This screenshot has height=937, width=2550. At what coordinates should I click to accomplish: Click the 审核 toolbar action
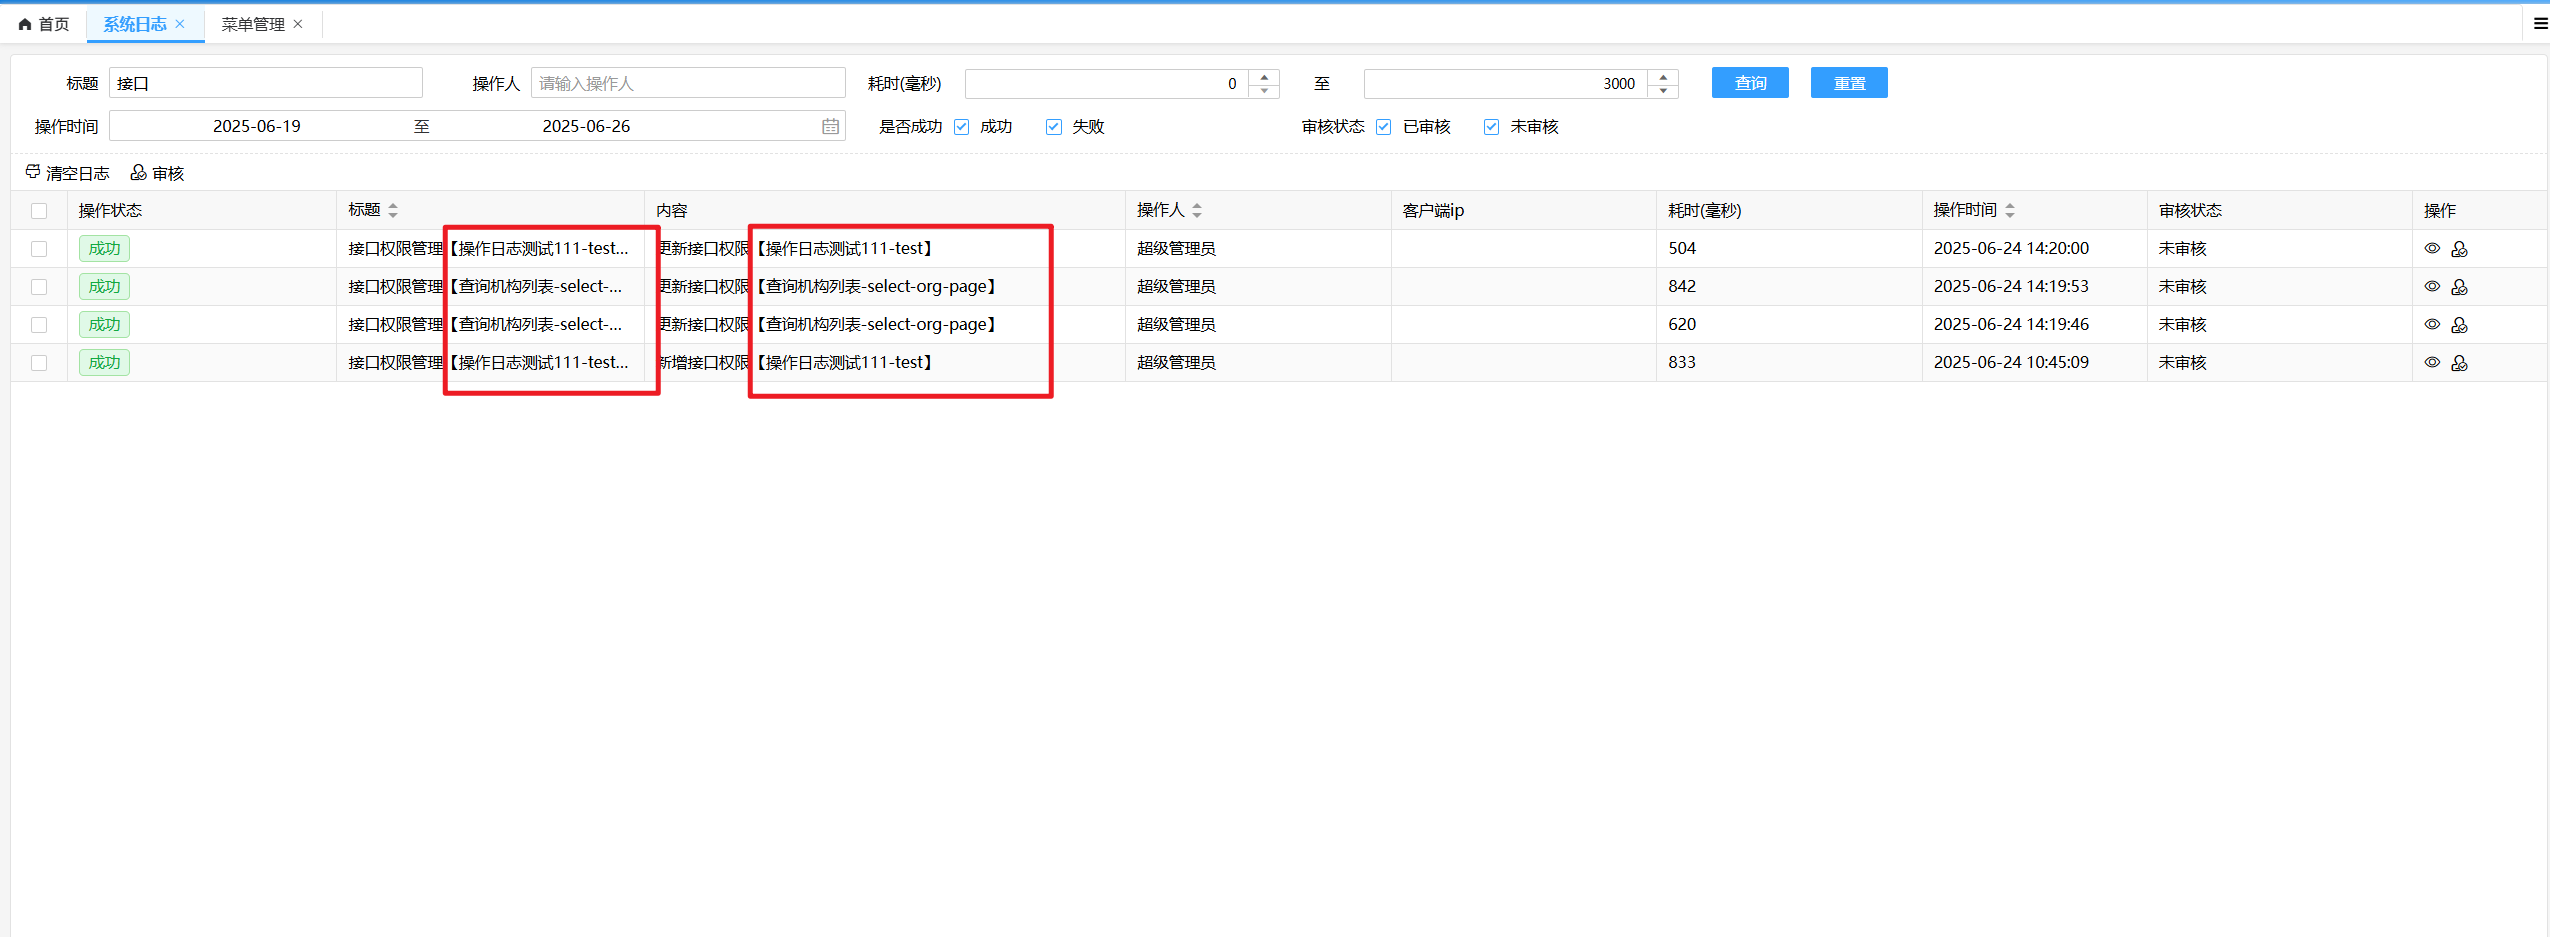[158, 173]
